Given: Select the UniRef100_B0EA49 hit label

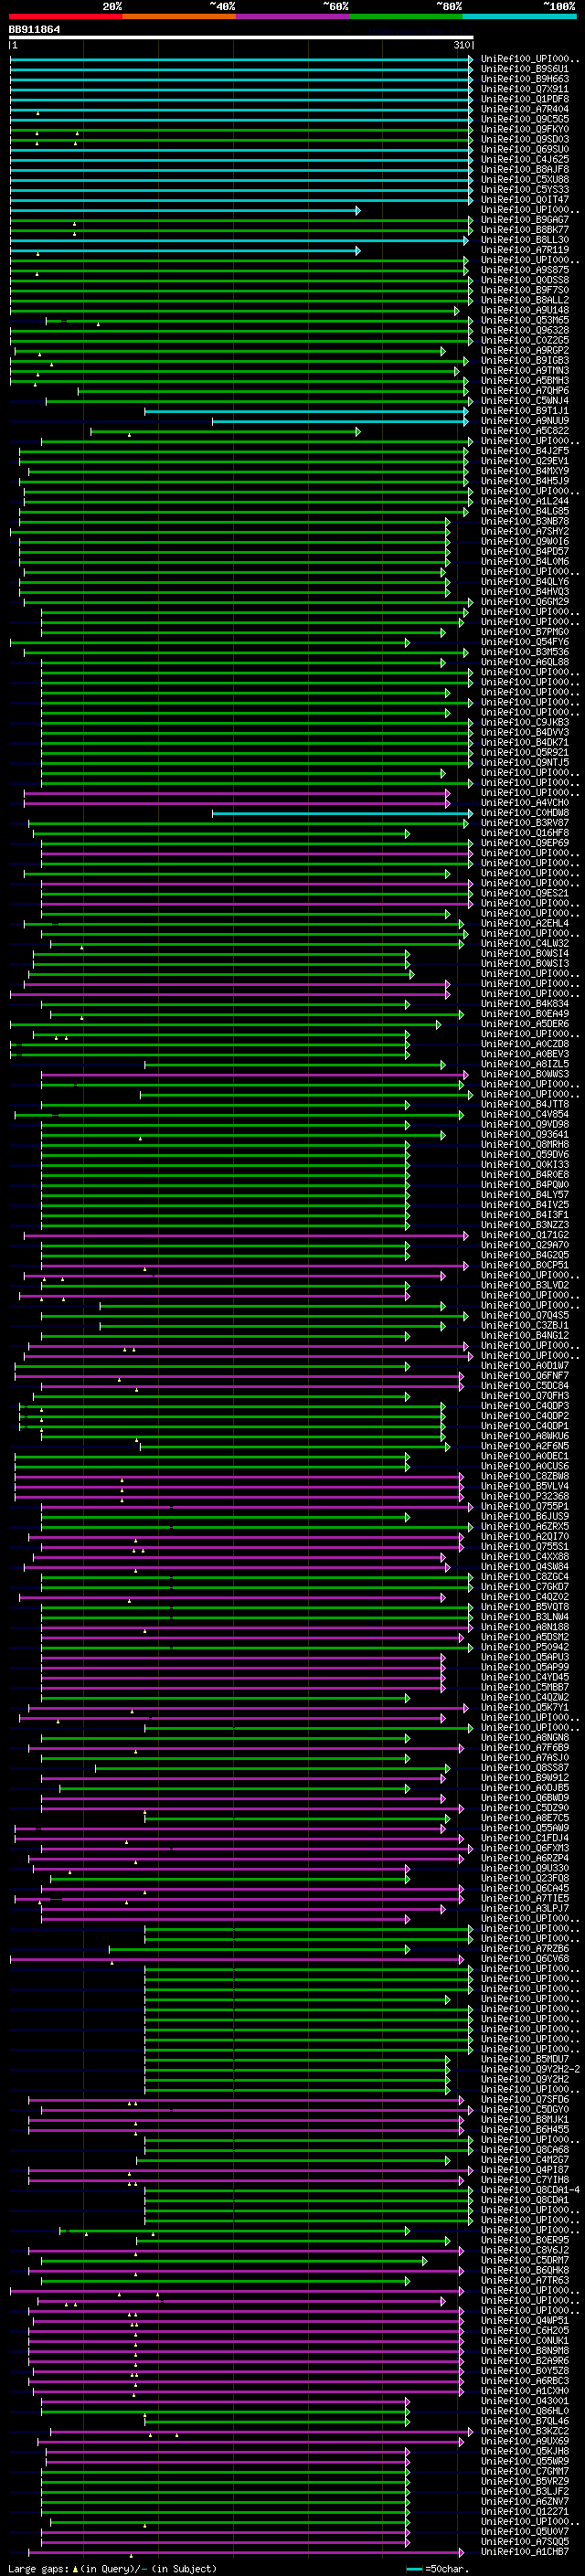Looking at the screenshot, I should click(x=525, y=1013).
